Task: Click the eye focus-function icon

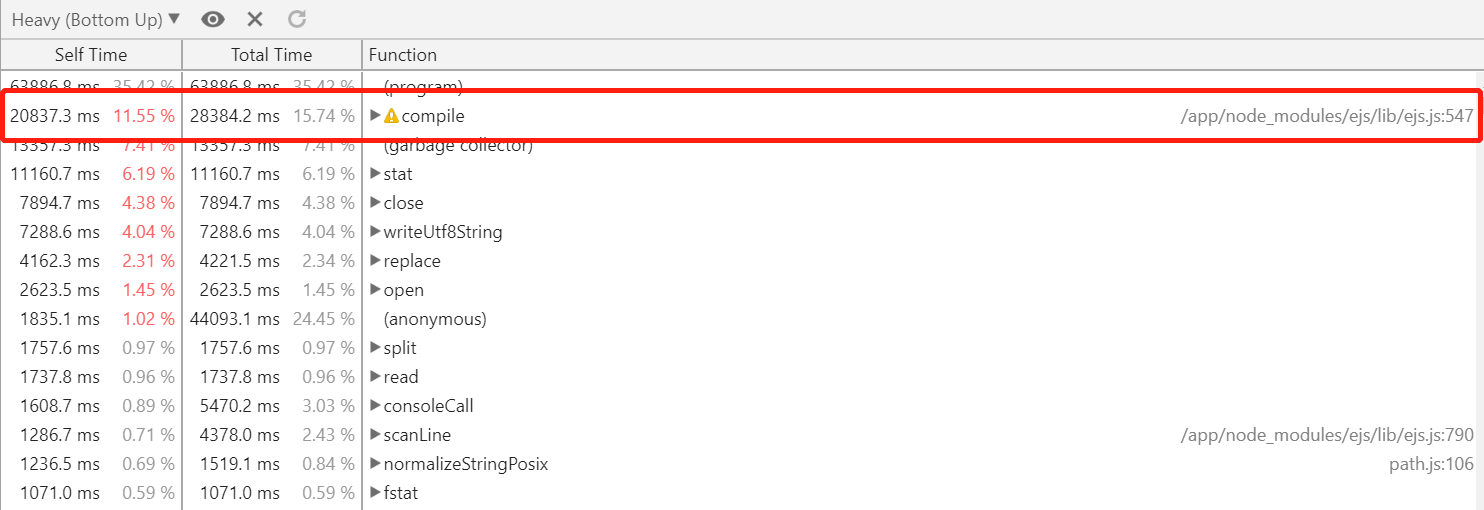Action: pos(212,19)
